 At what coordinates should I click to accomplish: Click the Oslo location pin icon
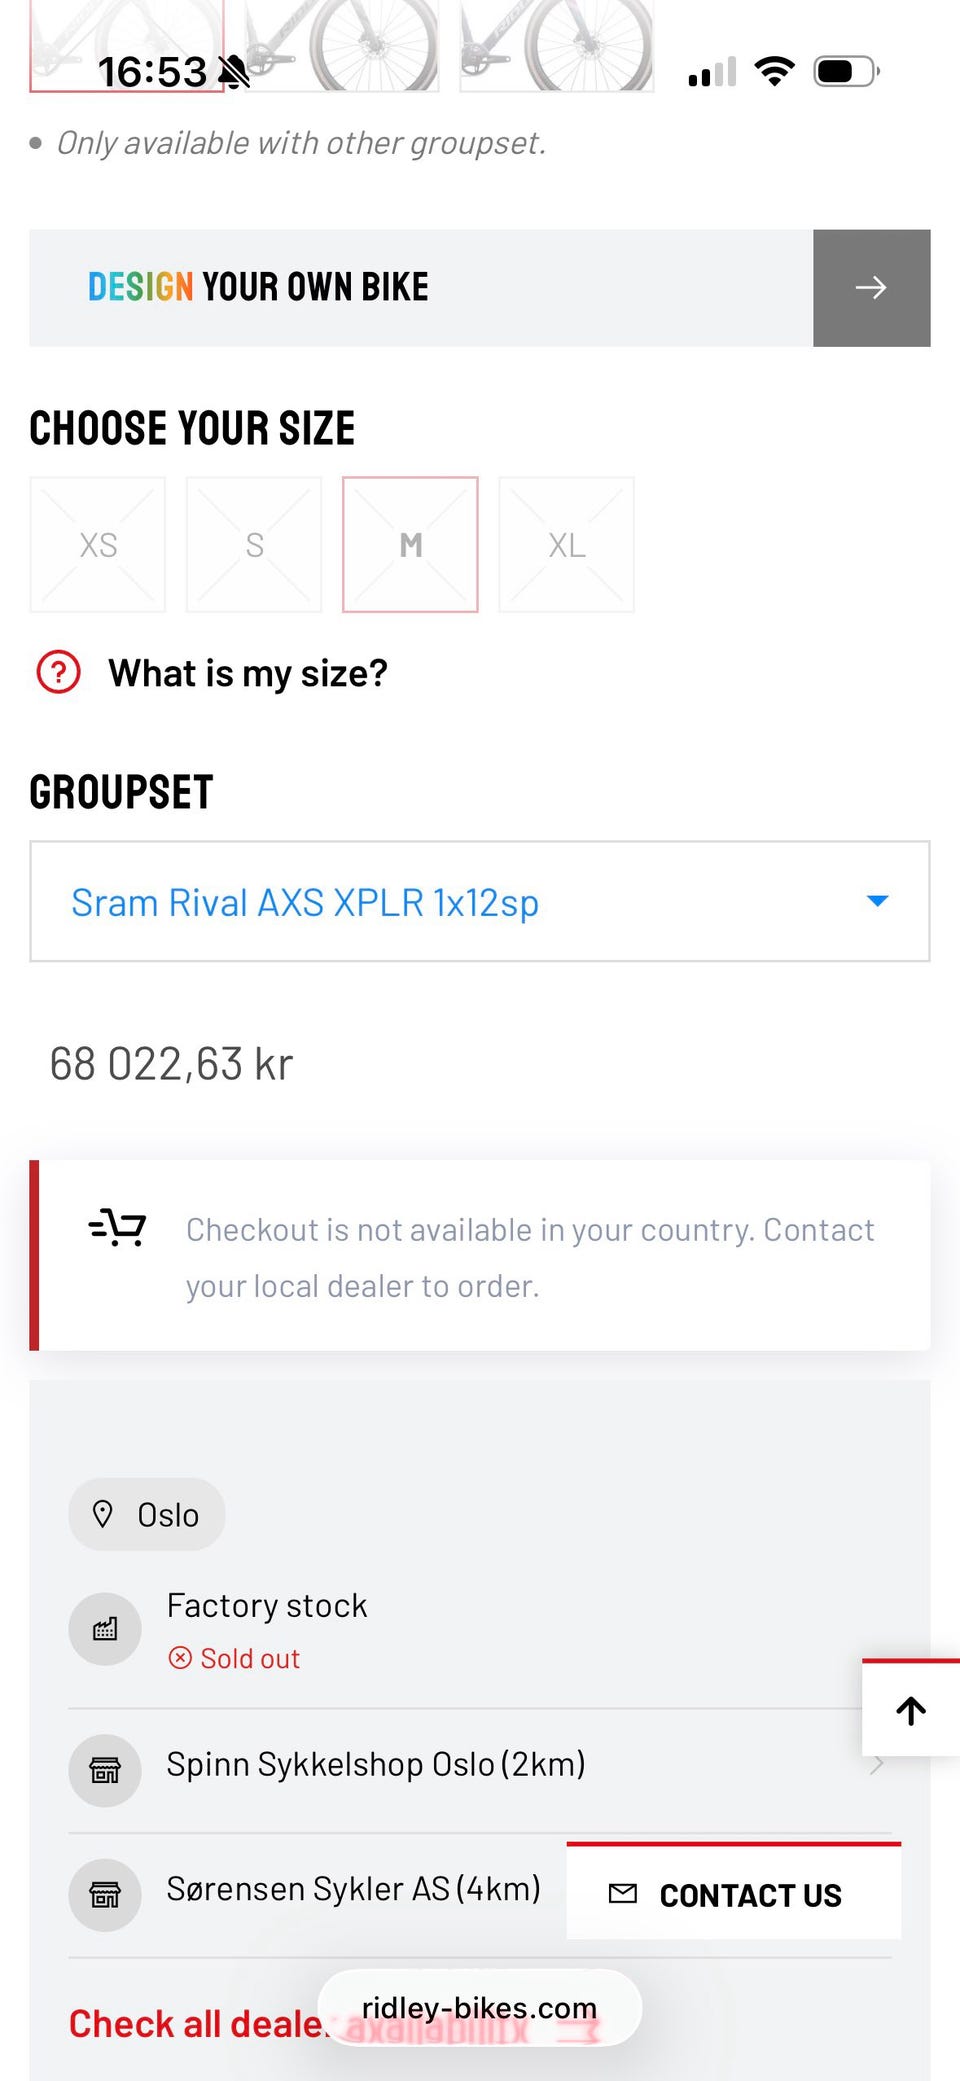103,1514
